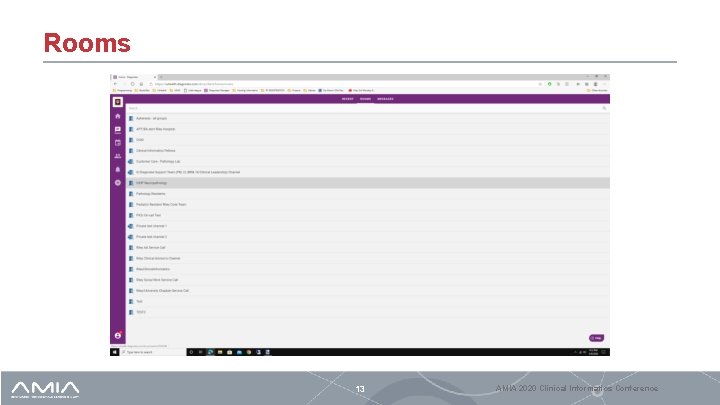The height and width of the screenshot is (405, 720).
Task: Focus the room search field
Action: (x=364, y=108)
